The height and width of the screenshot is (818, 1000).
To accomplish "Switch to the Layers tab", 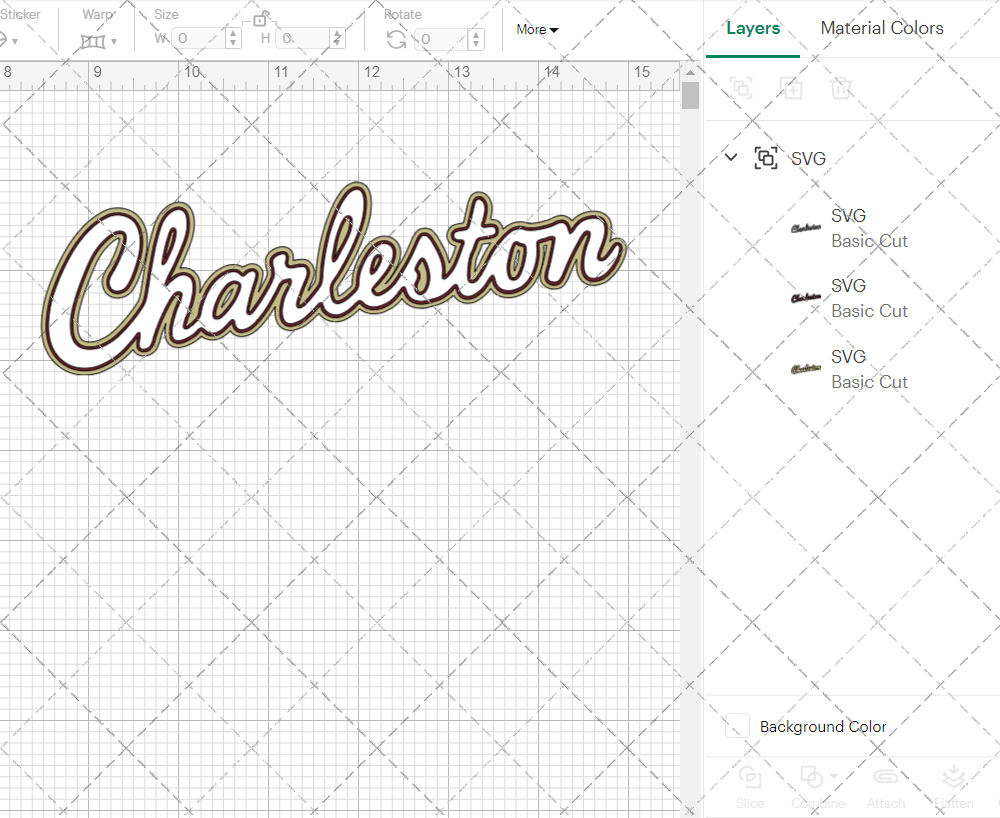I will pos(753,29).
